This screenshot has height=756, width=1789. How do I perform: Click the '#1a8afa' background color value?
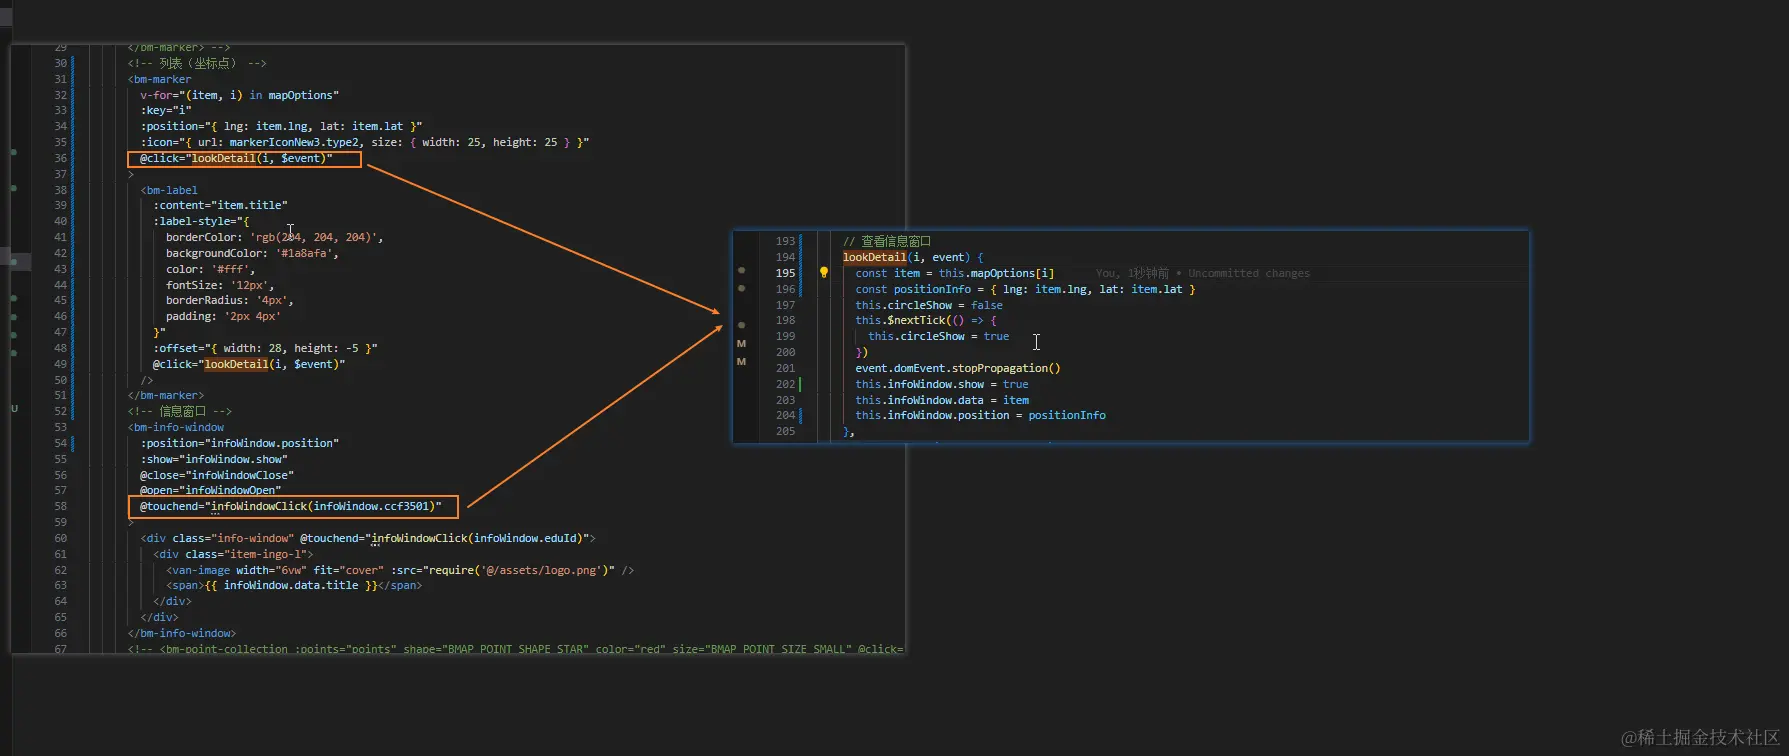307,253
